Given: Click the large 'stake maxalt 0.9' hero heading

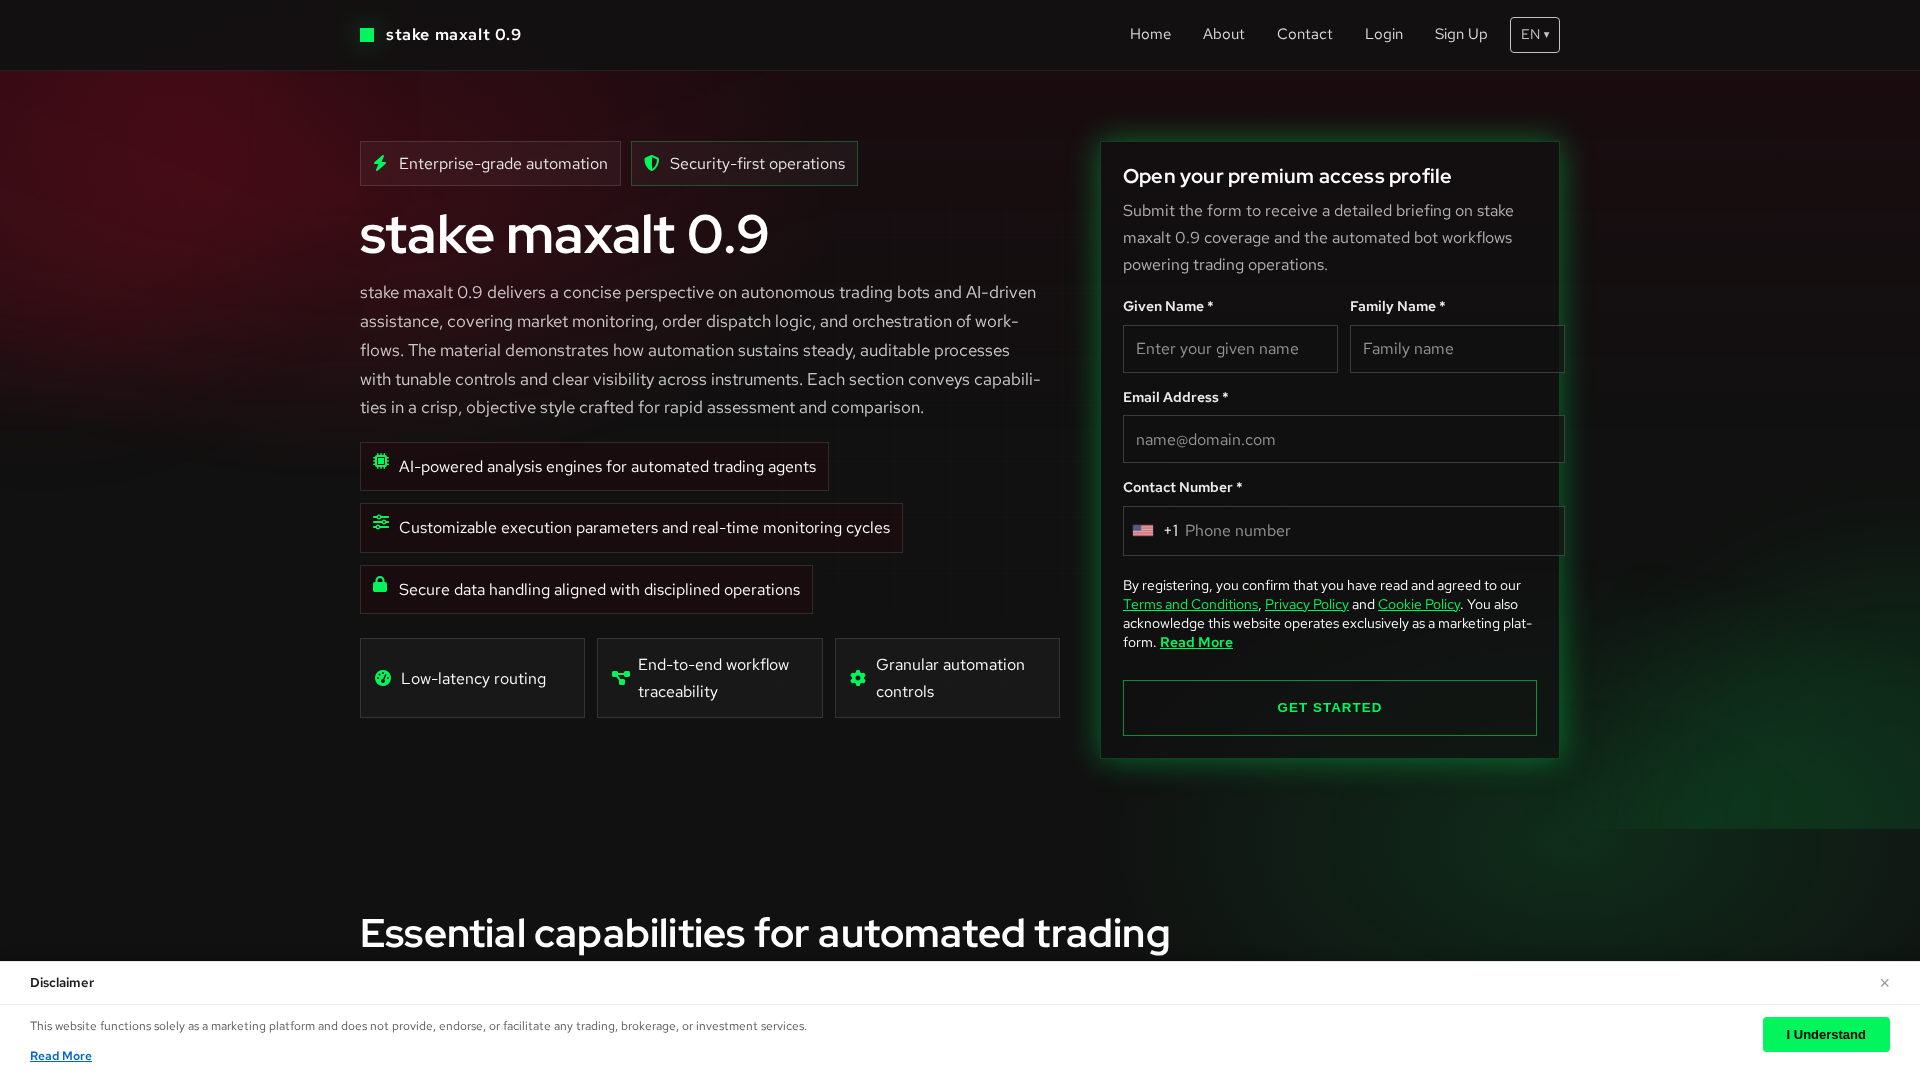Looking at the screenshot, I should click(x=564, y=235).
